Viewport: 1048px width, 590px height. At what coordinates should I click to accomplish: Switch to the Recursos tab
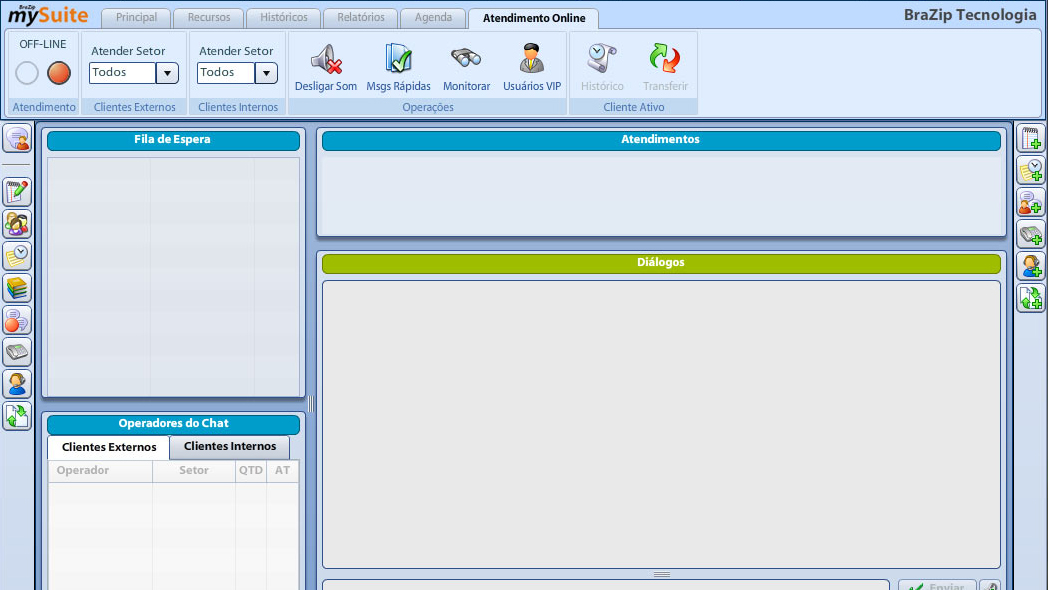(x=209, y=17)
